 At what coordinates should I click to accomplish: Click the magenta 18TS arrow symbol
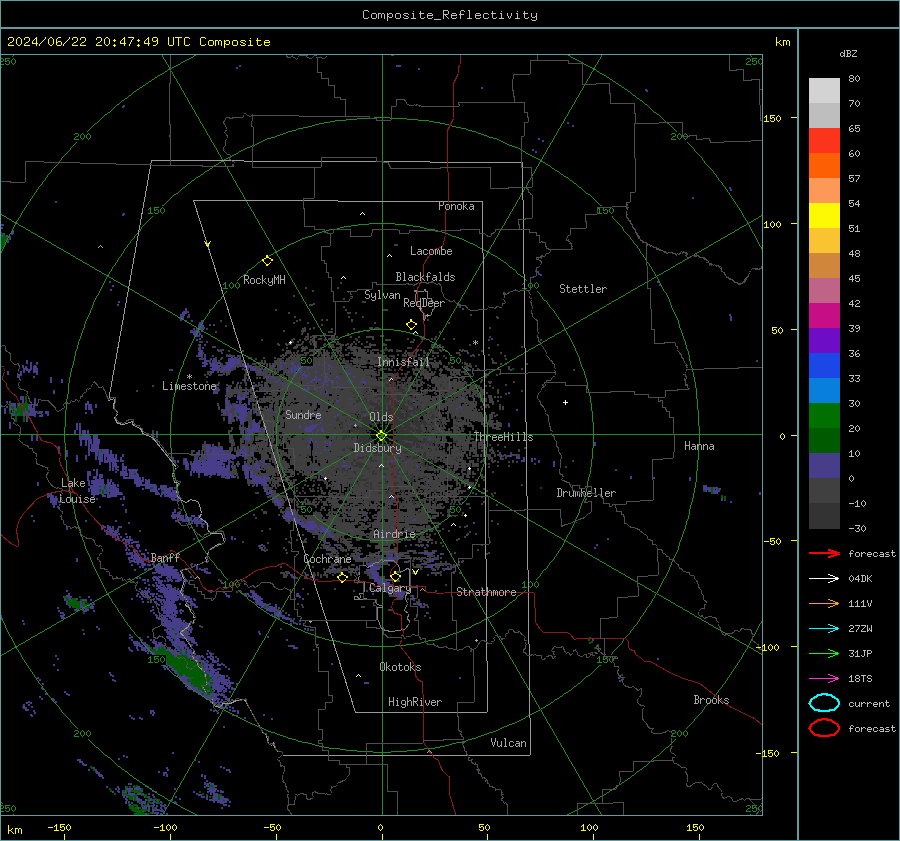tap(824, 679)
